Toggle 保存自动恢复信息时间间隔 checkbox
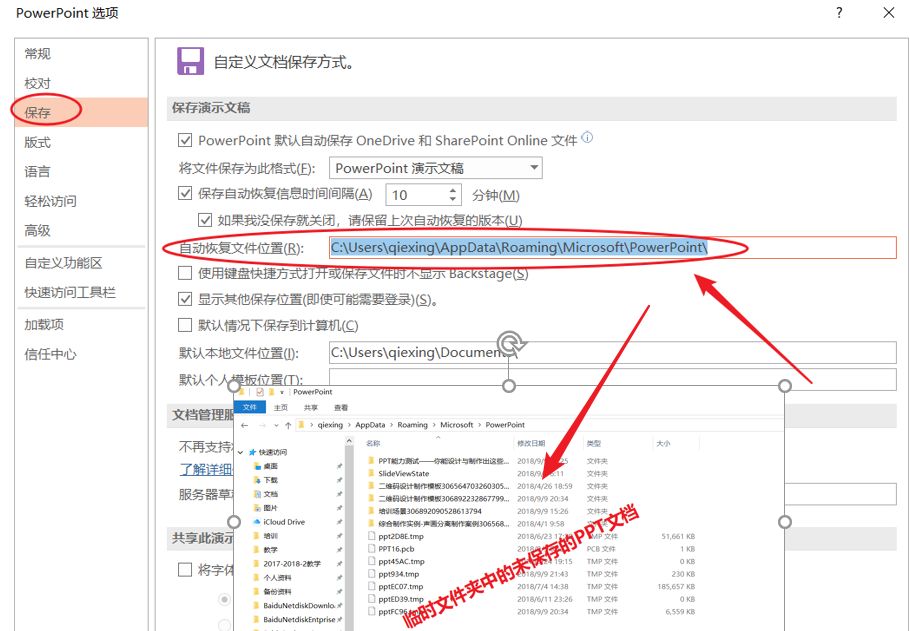 (x=185, y=193)
